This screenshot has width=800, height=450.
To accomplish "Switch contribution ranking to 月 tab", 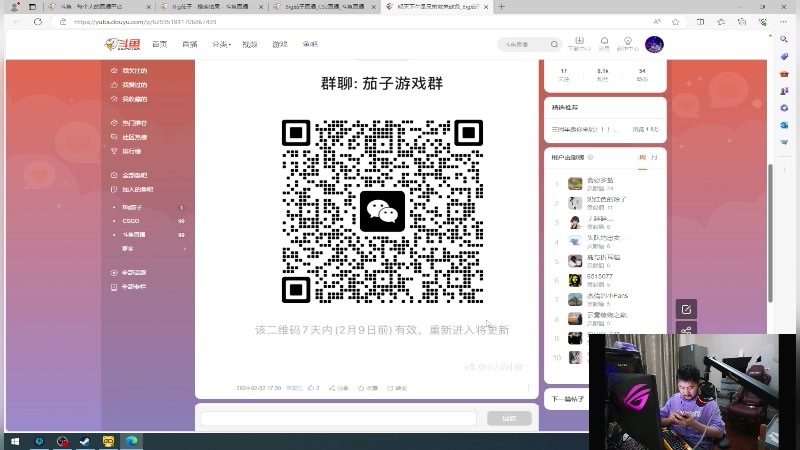I will coord(654,158).
